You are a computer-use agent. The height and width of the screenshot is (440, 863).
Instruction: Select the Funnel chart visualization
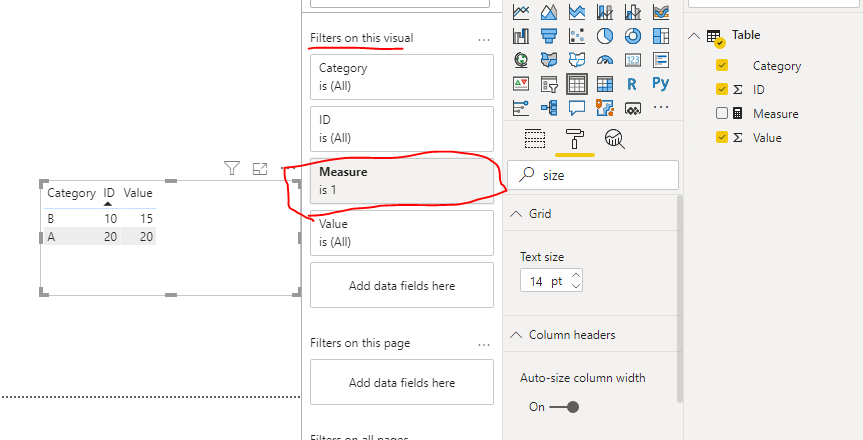click(x=549, y=36)
